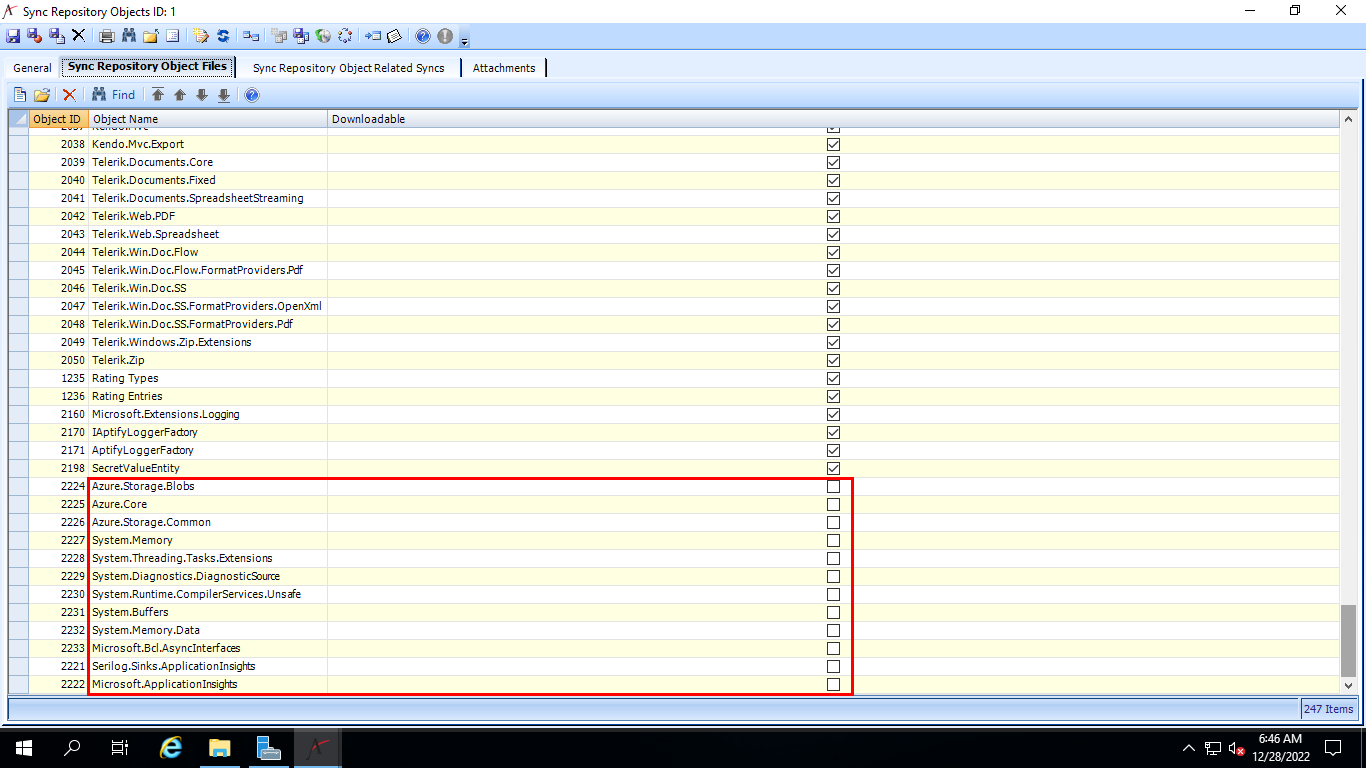Image resolution: width=1366 pixels, height=768 pixels.
Task: Check Downloadable for Serilog.Sinks.ApplicationInsights
Action: [x=833, y=666]
